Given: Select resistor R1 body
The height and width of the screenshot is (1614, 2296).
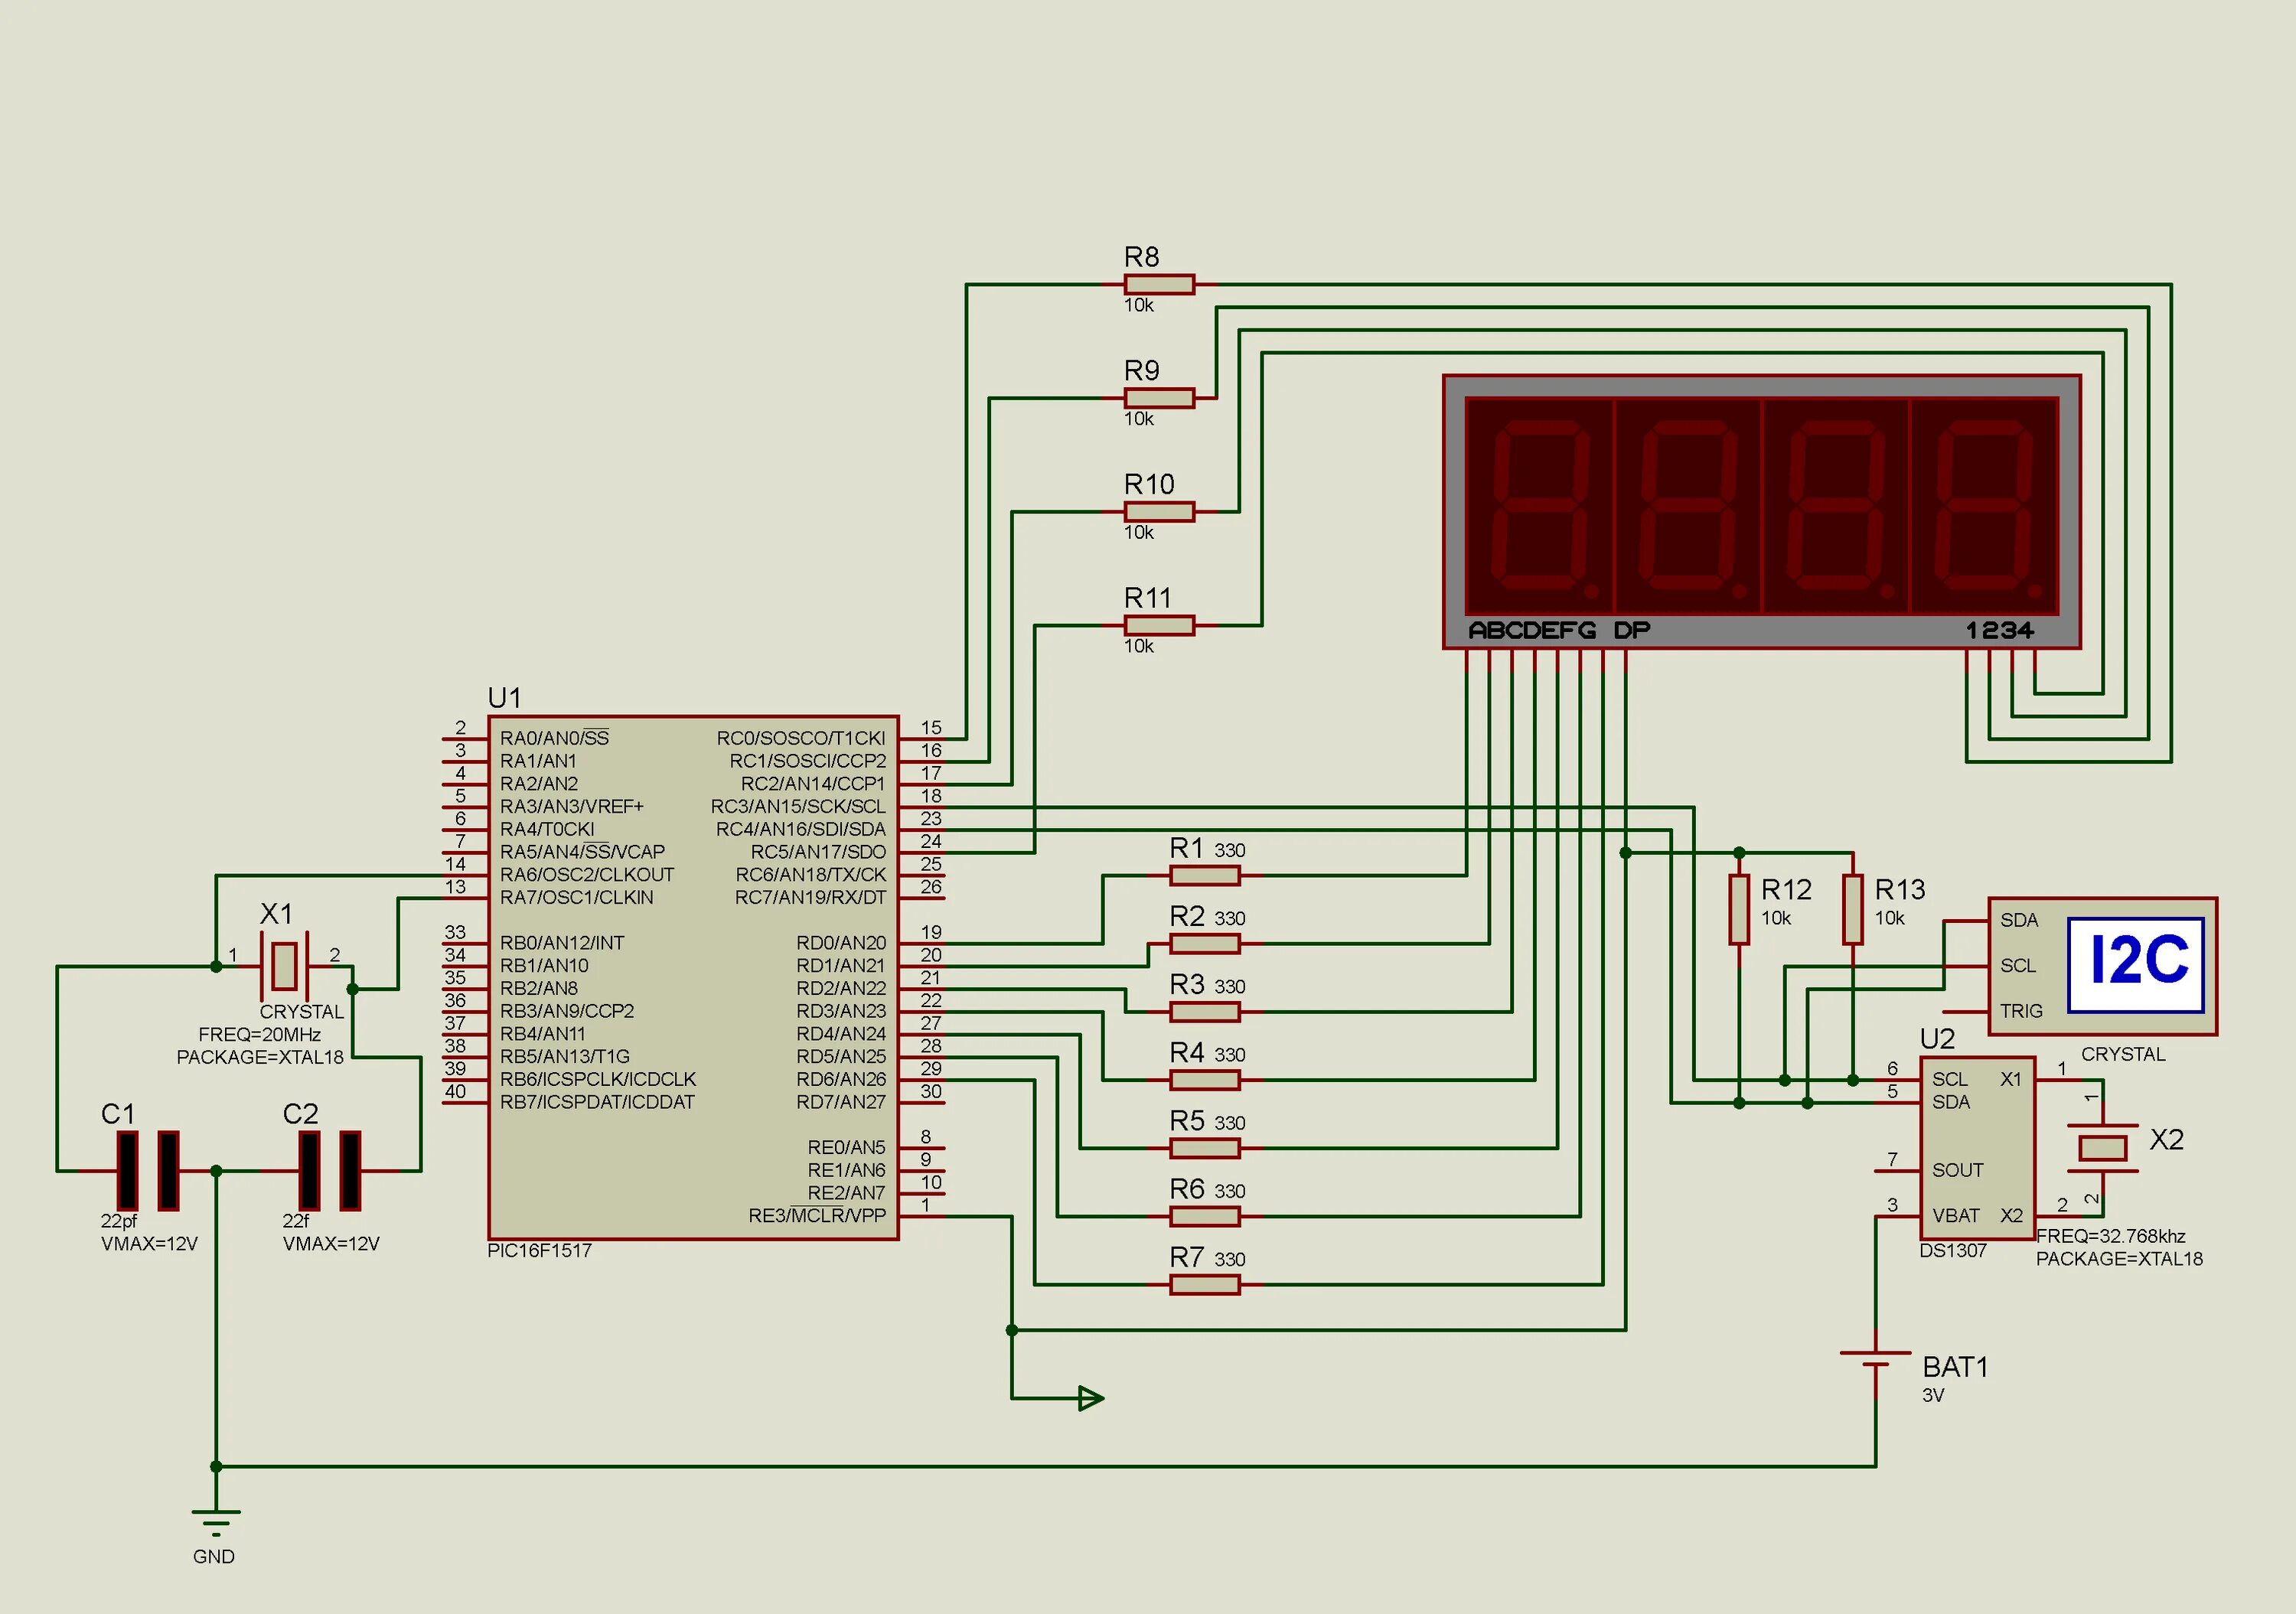Looking at the screenshot, I should pyautogui.click(x=1204, y=876).
